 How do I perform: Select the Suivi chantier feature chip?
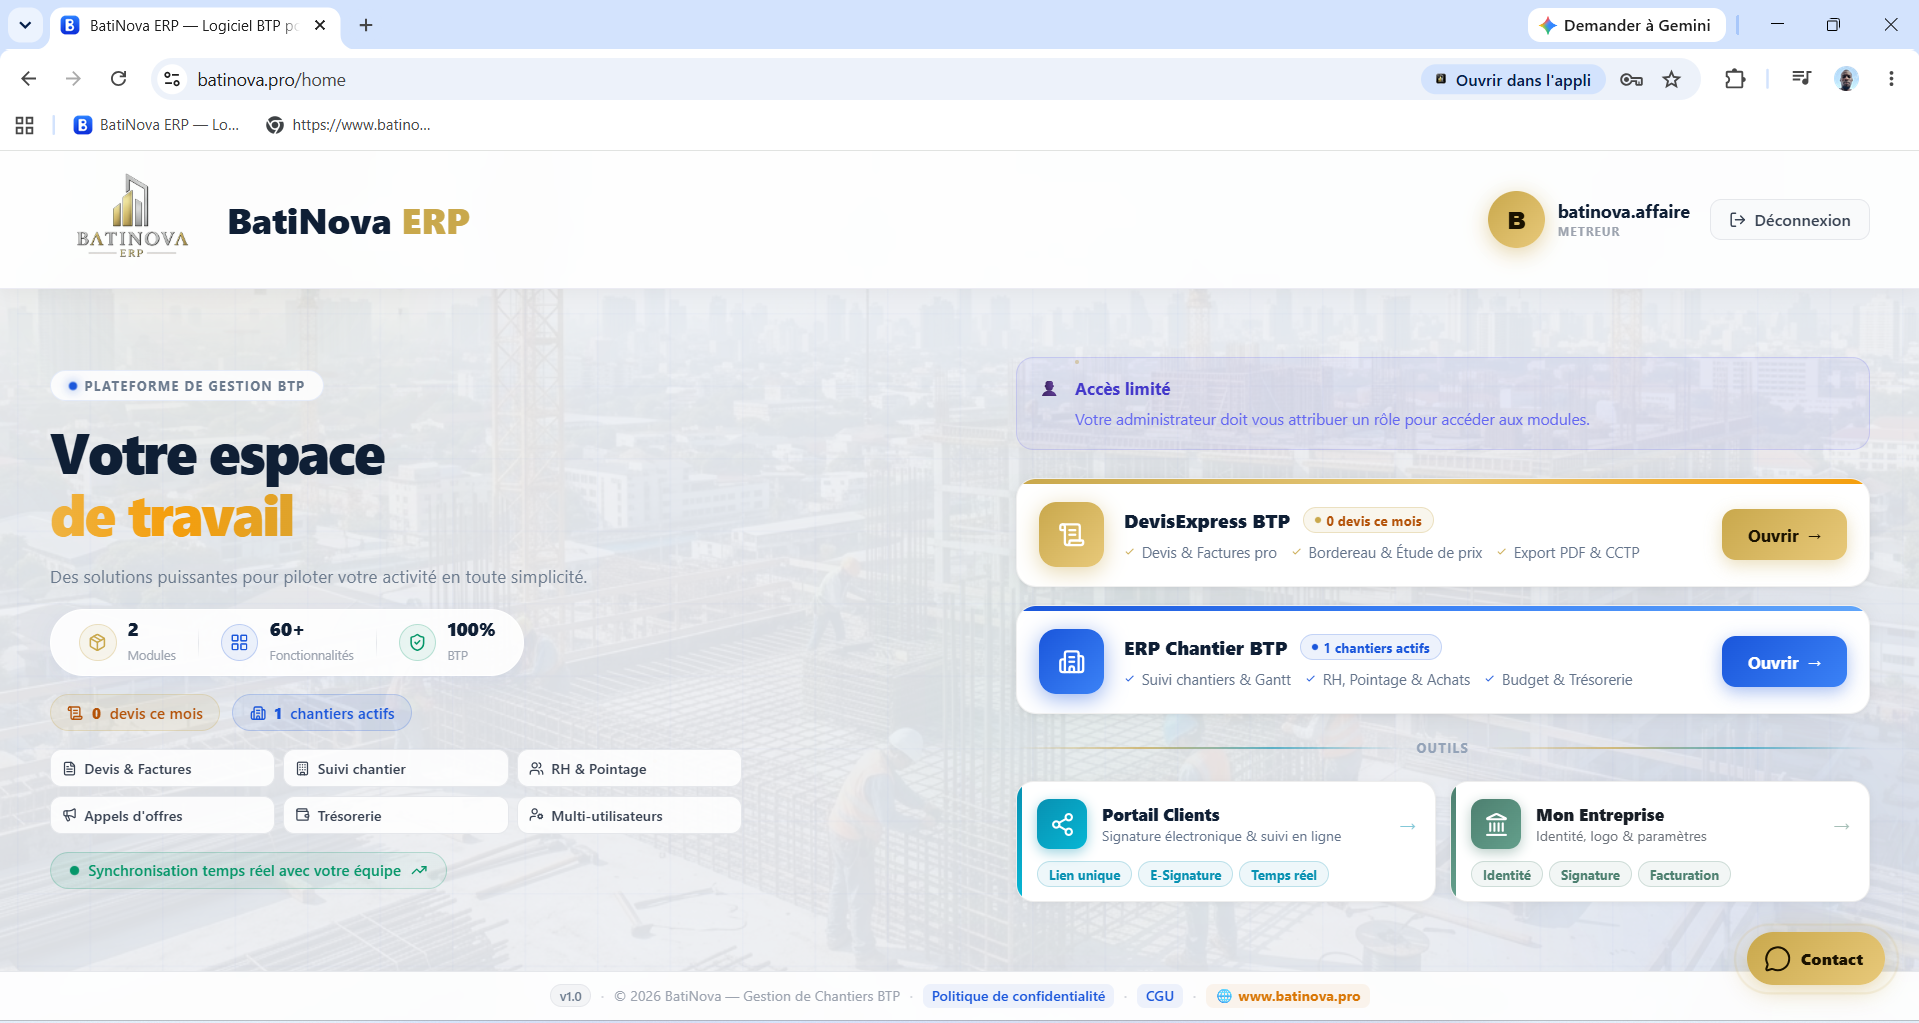396,769
